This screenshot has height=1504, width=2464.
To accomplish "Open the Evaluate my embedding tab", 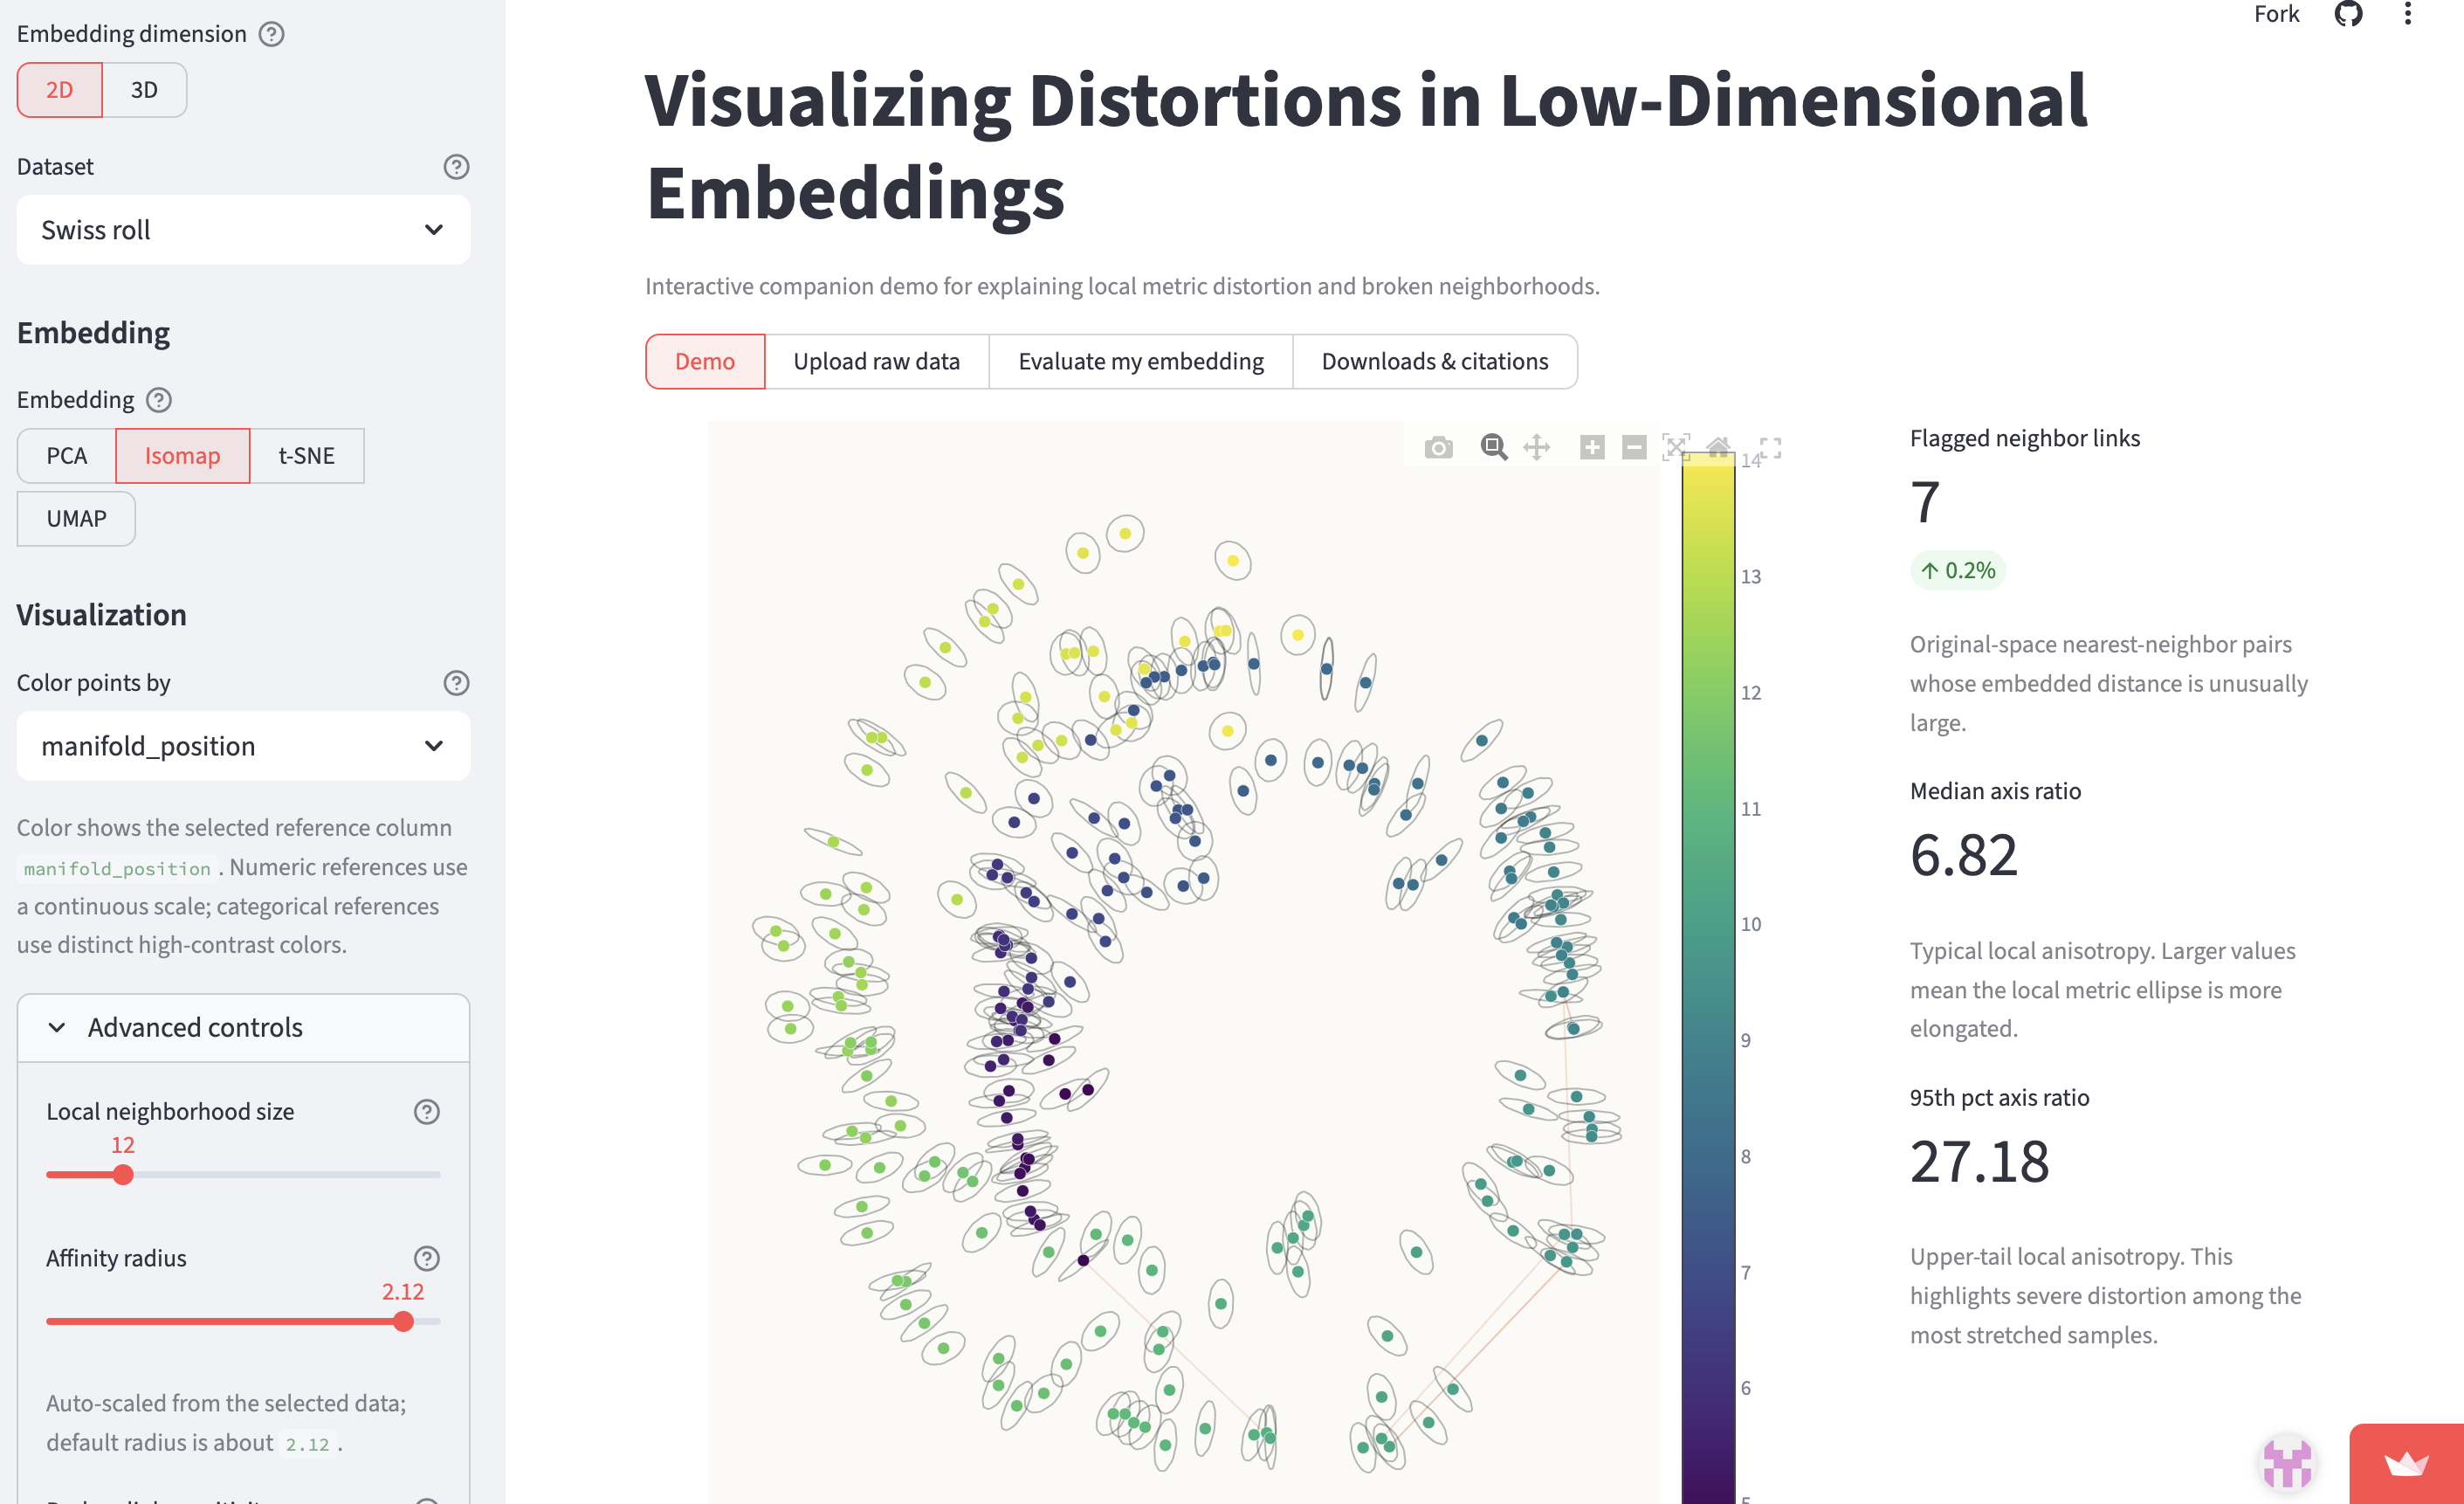I will coord(1140,361).
